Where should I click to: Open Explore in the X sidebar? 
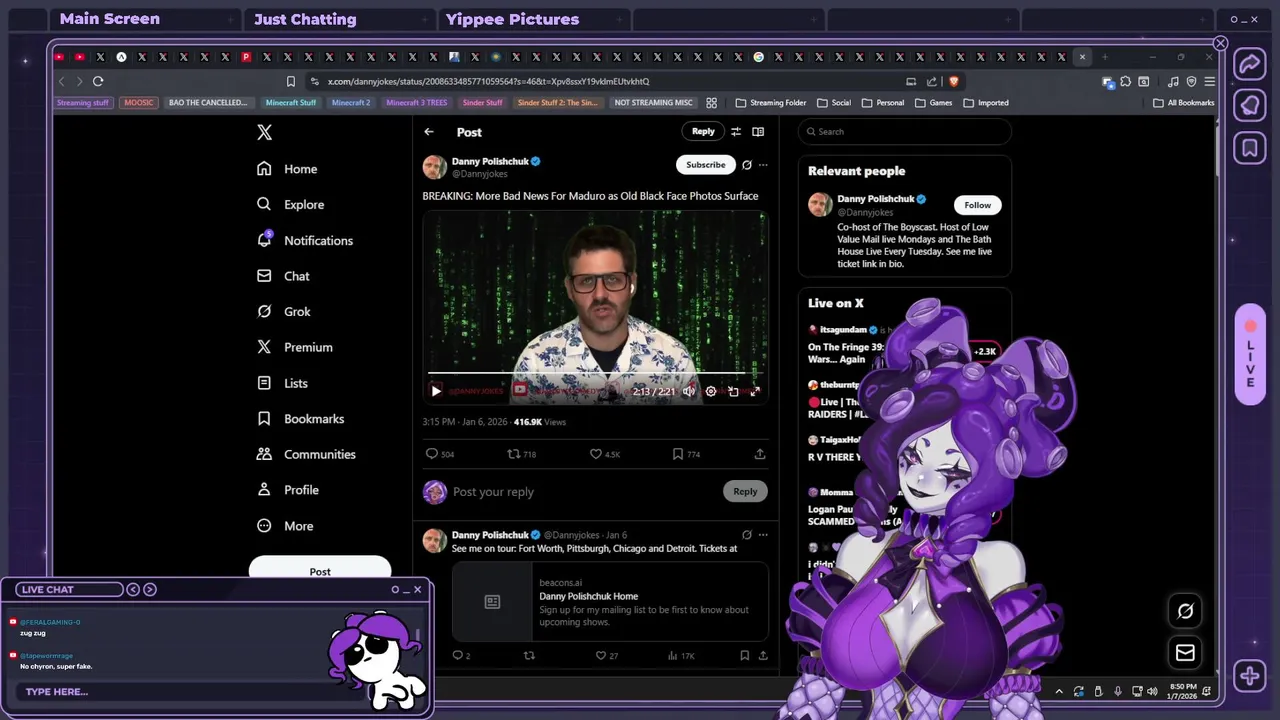pyautogui.click(x=290, y=204)
